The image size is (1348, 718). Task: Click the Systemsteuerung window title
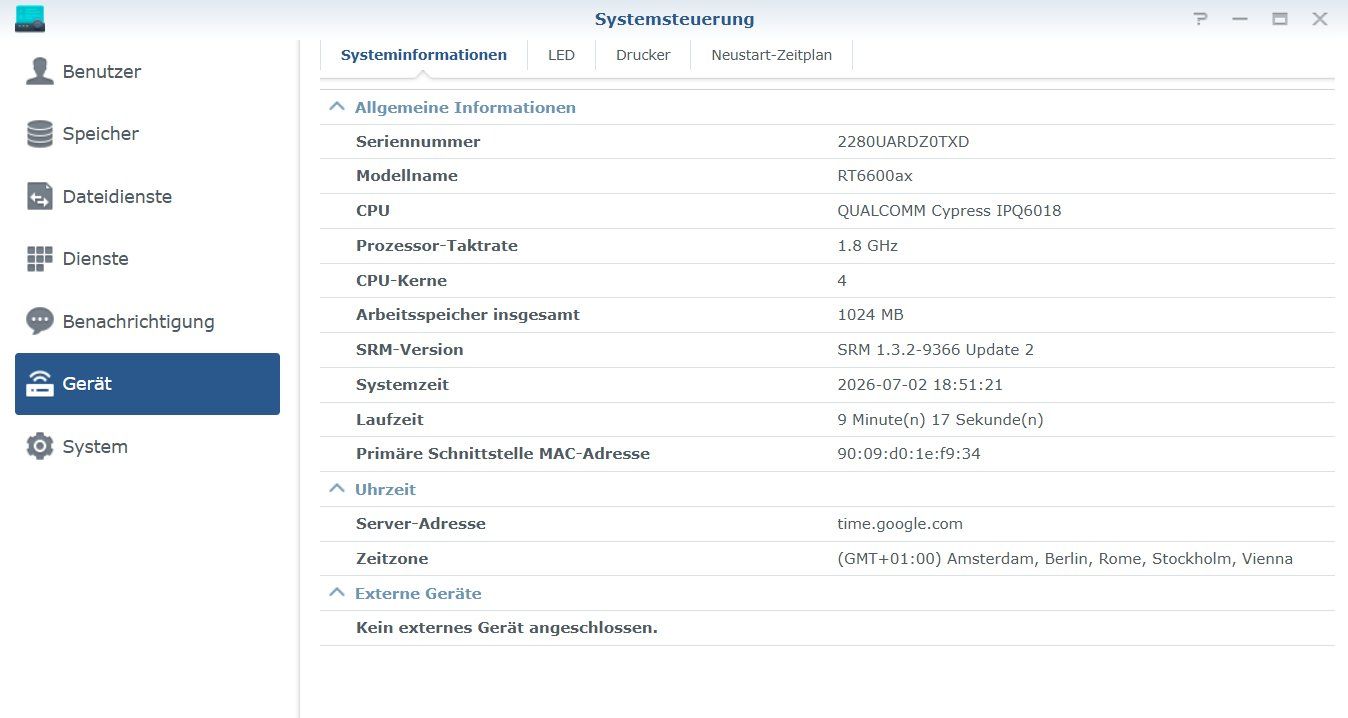tap(675, 19)
